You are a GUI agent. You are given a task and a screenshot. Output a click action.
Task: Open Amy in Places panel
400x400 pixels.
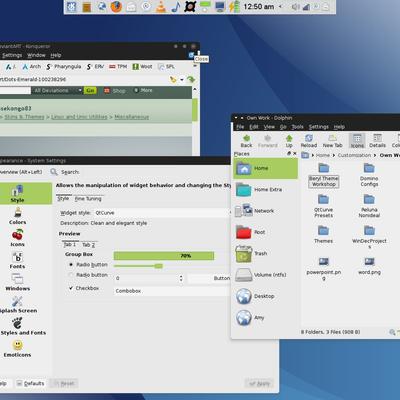(x=265, y=318)
